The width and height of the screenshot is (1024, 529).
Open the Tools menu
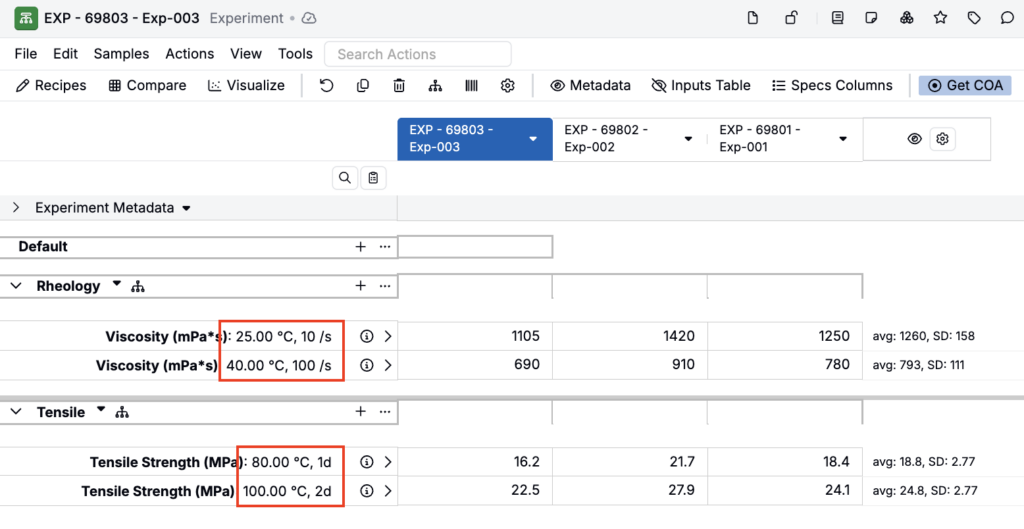point(295,54)
